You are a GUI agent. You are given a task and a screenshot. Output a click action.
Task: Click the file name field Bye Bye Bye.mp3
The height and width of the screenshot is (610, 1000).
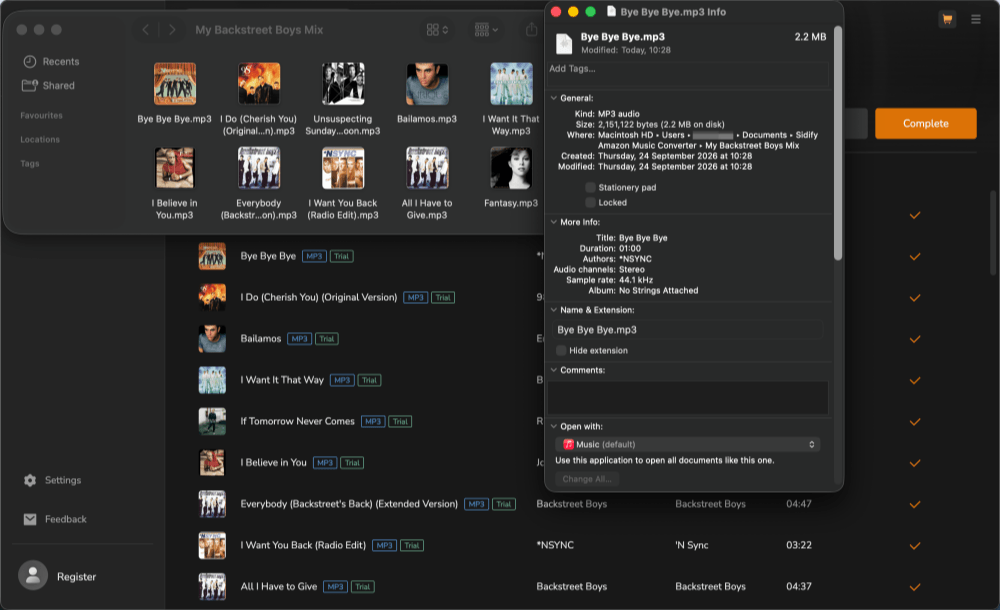point(688,330)
